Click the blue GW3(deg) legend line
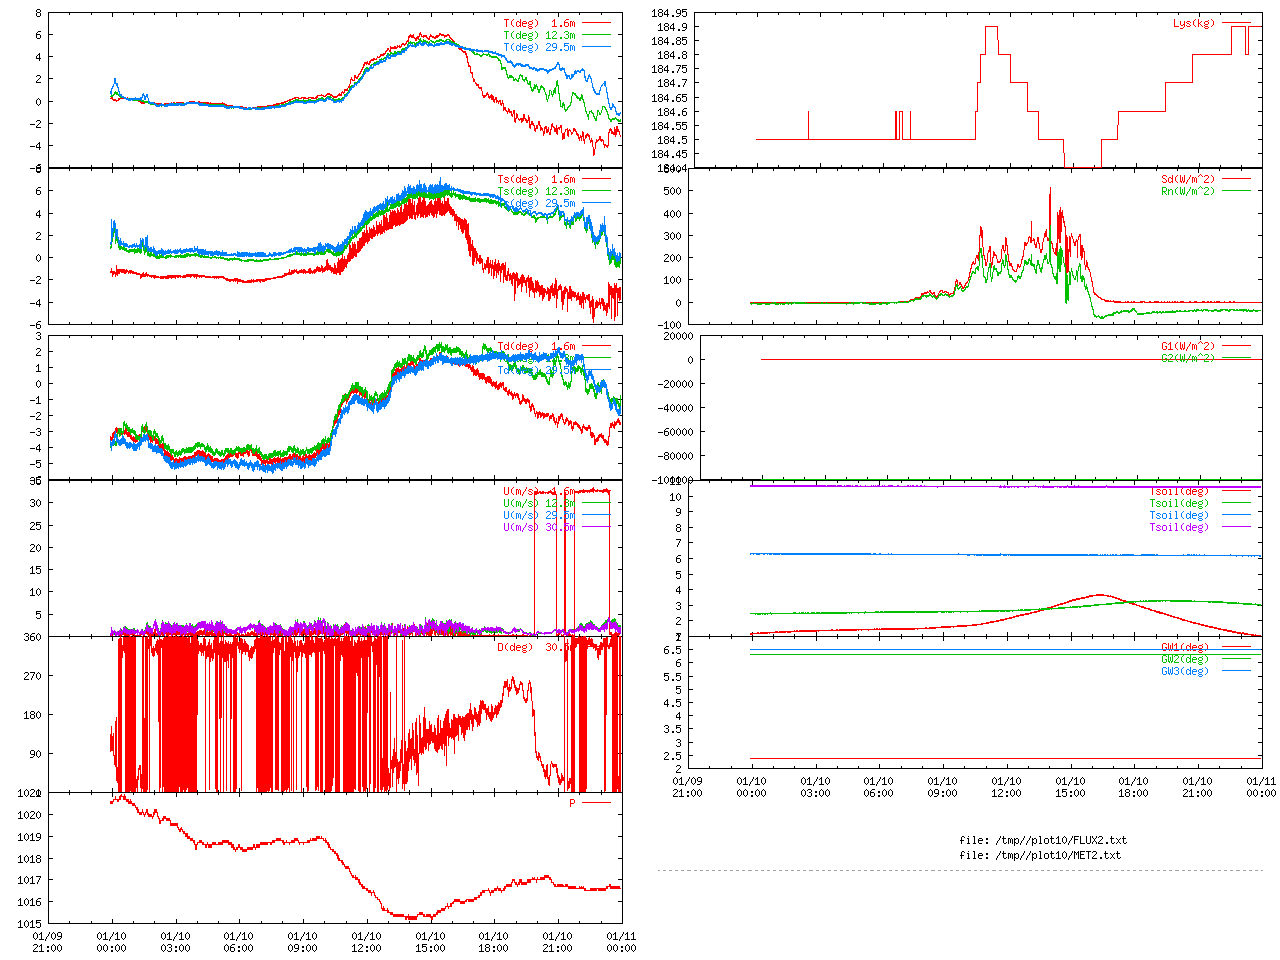The width and height of the screenshot is (1280, 960). click(1237, 671)
